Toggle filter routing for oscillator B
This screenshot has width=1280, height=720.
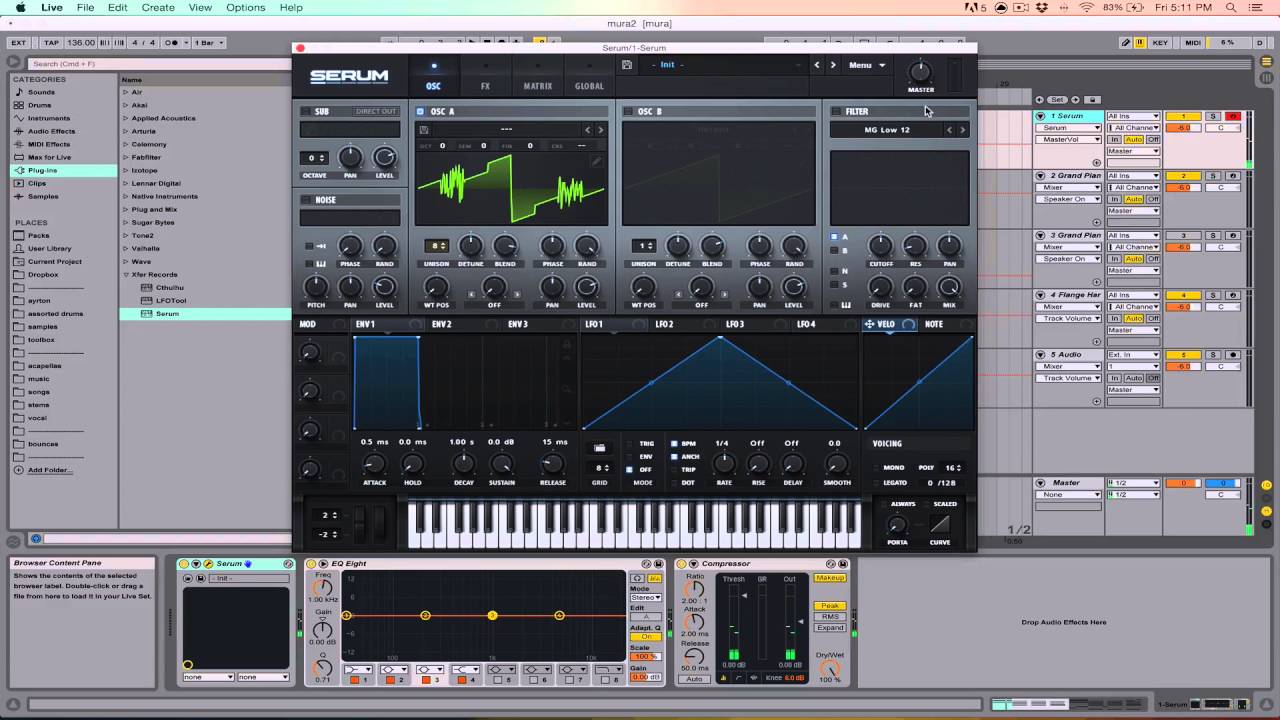click(x=834, y=251)
